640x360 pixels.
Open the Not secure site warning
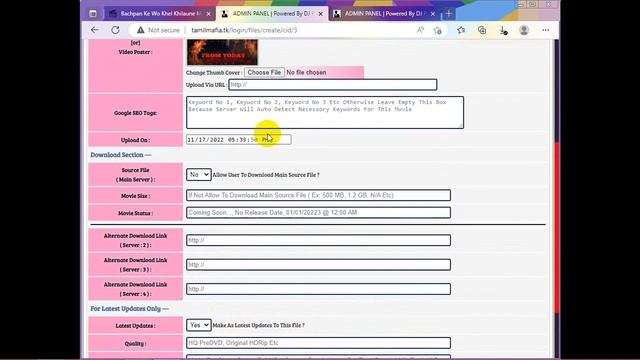click(x=158, y=30)
